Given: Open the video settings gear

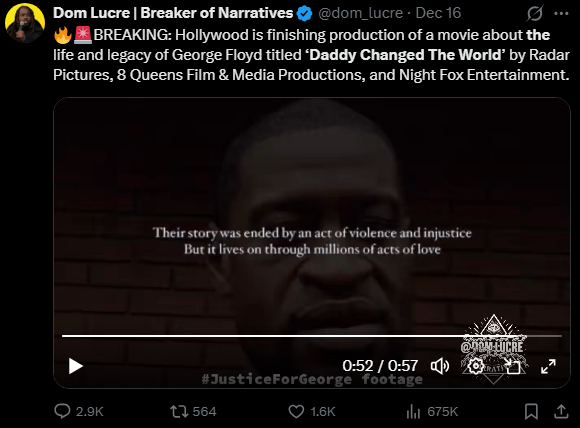Looking at the screenshot, I should (x=476, y=366).
